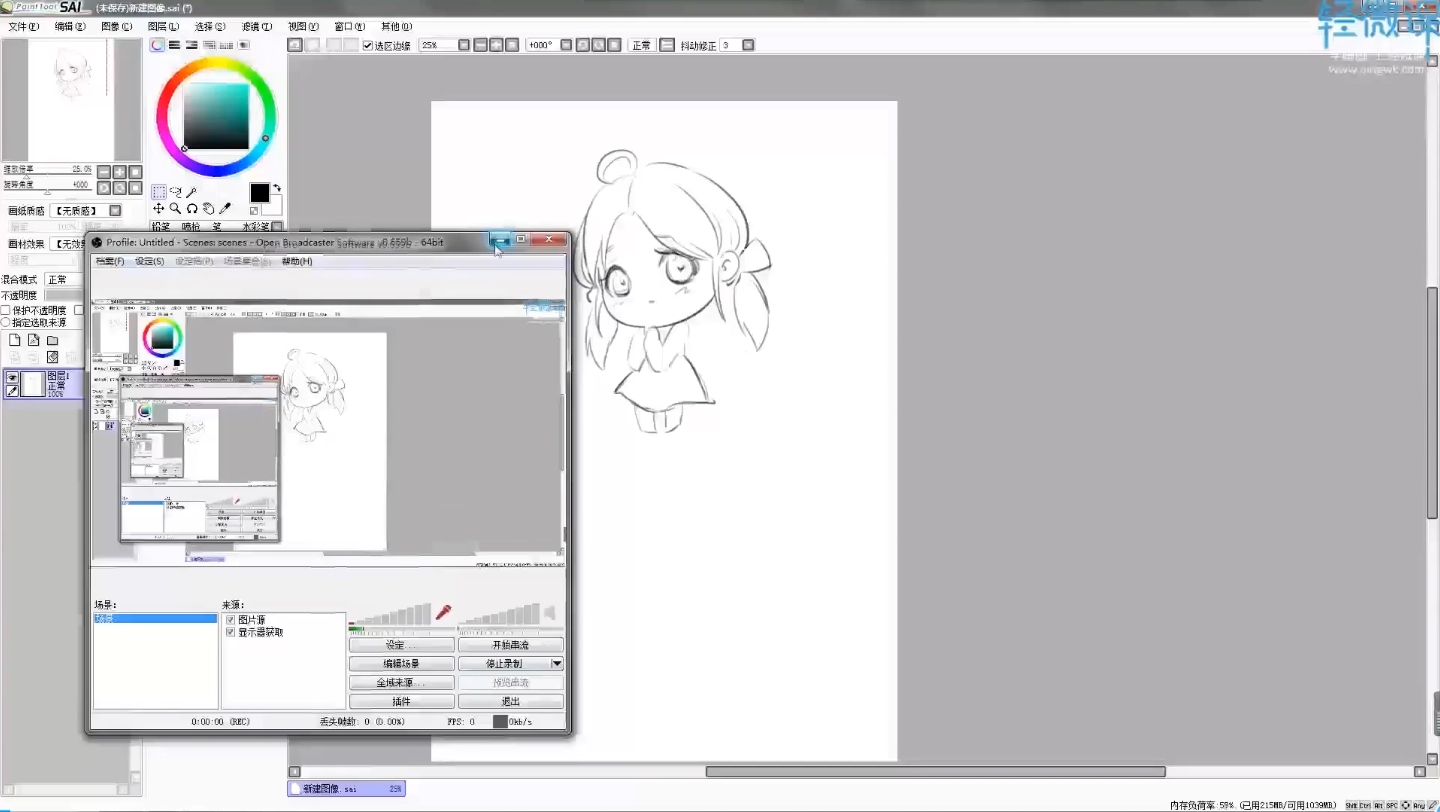This screenshot has width=1440, height=812.
Task: Flip the canvas horizontally in the toolbar
Action: click(667, 45)
